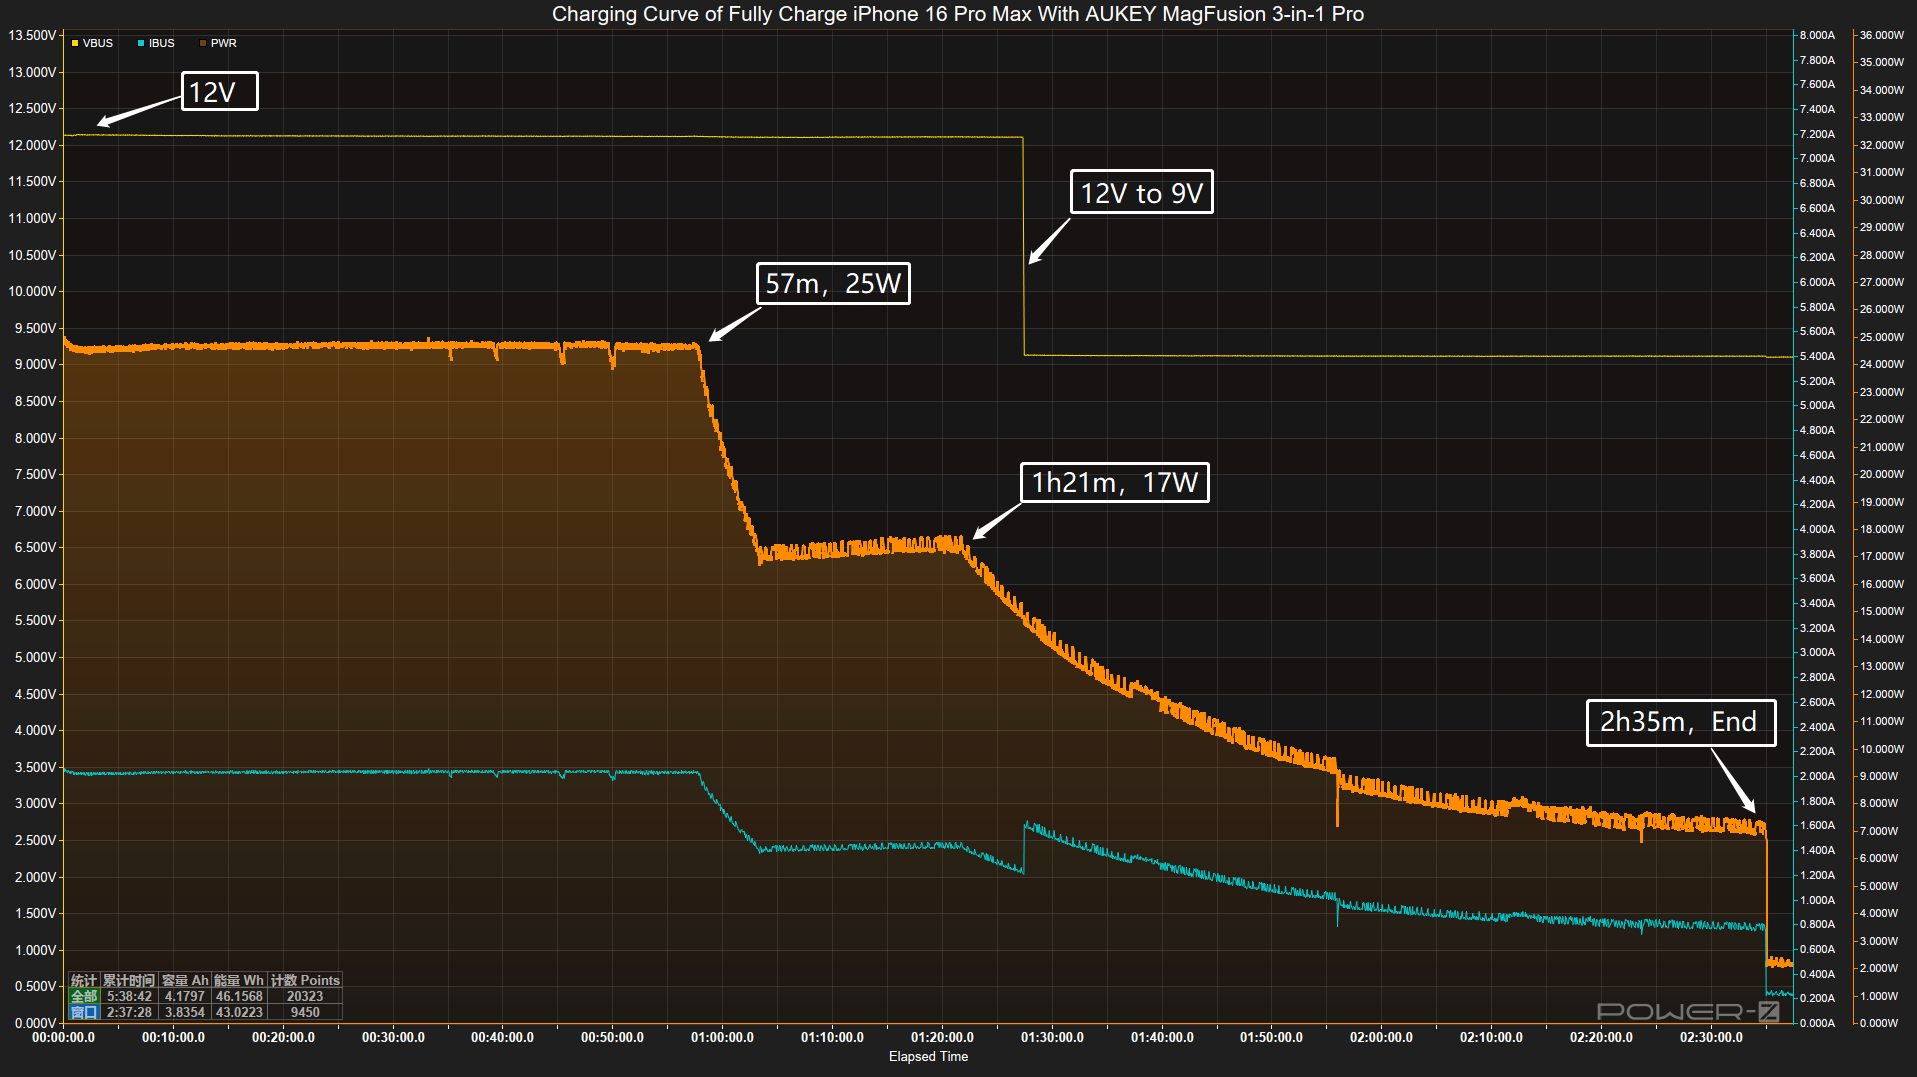1917x1077 pixels.
Task: Click the capacity value 3.8354
Action: 185,1012
